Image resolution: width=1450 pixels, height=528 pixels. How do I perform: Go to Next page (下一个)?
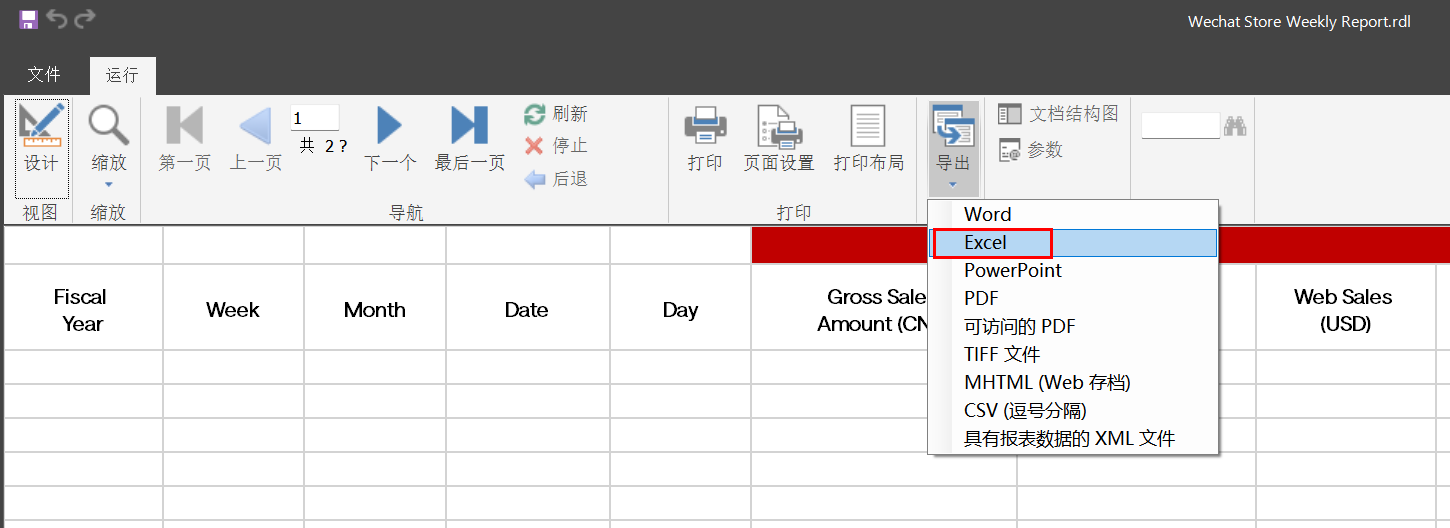pos(390,139)
